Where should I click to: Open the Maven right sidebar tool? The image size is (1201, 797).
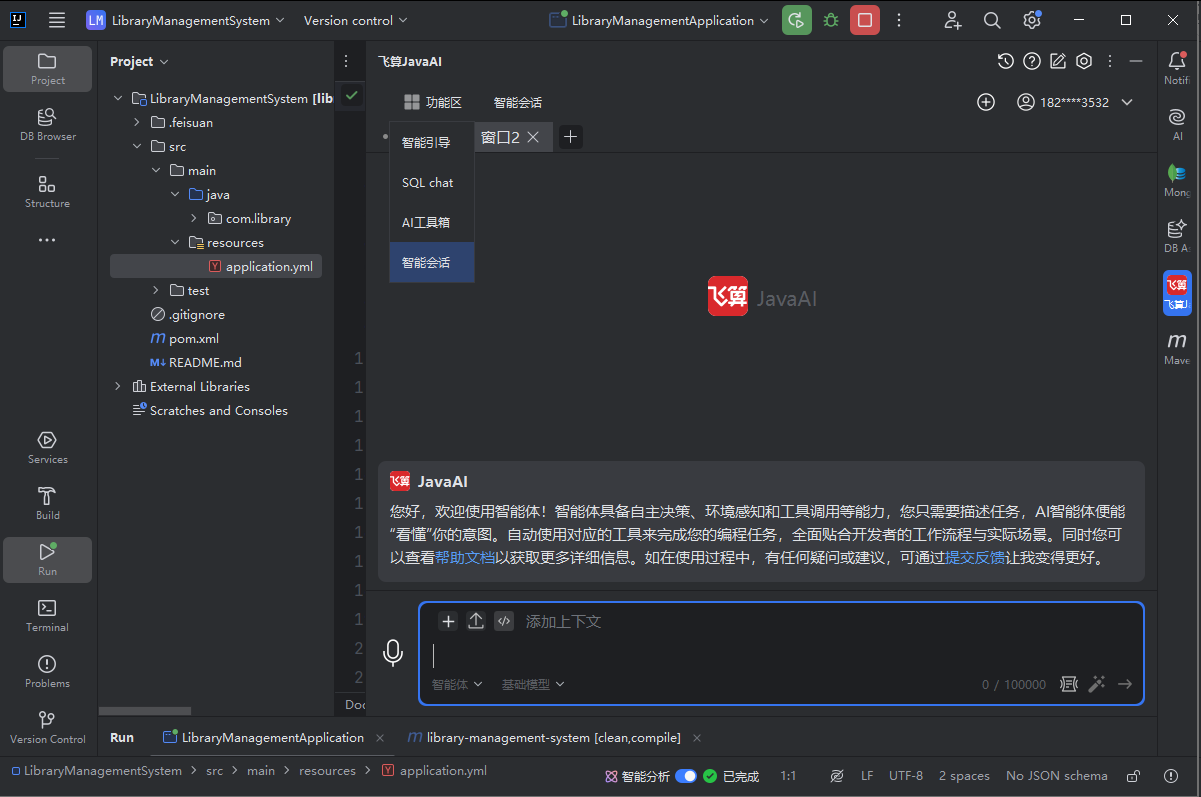[x=1177, y=349]
